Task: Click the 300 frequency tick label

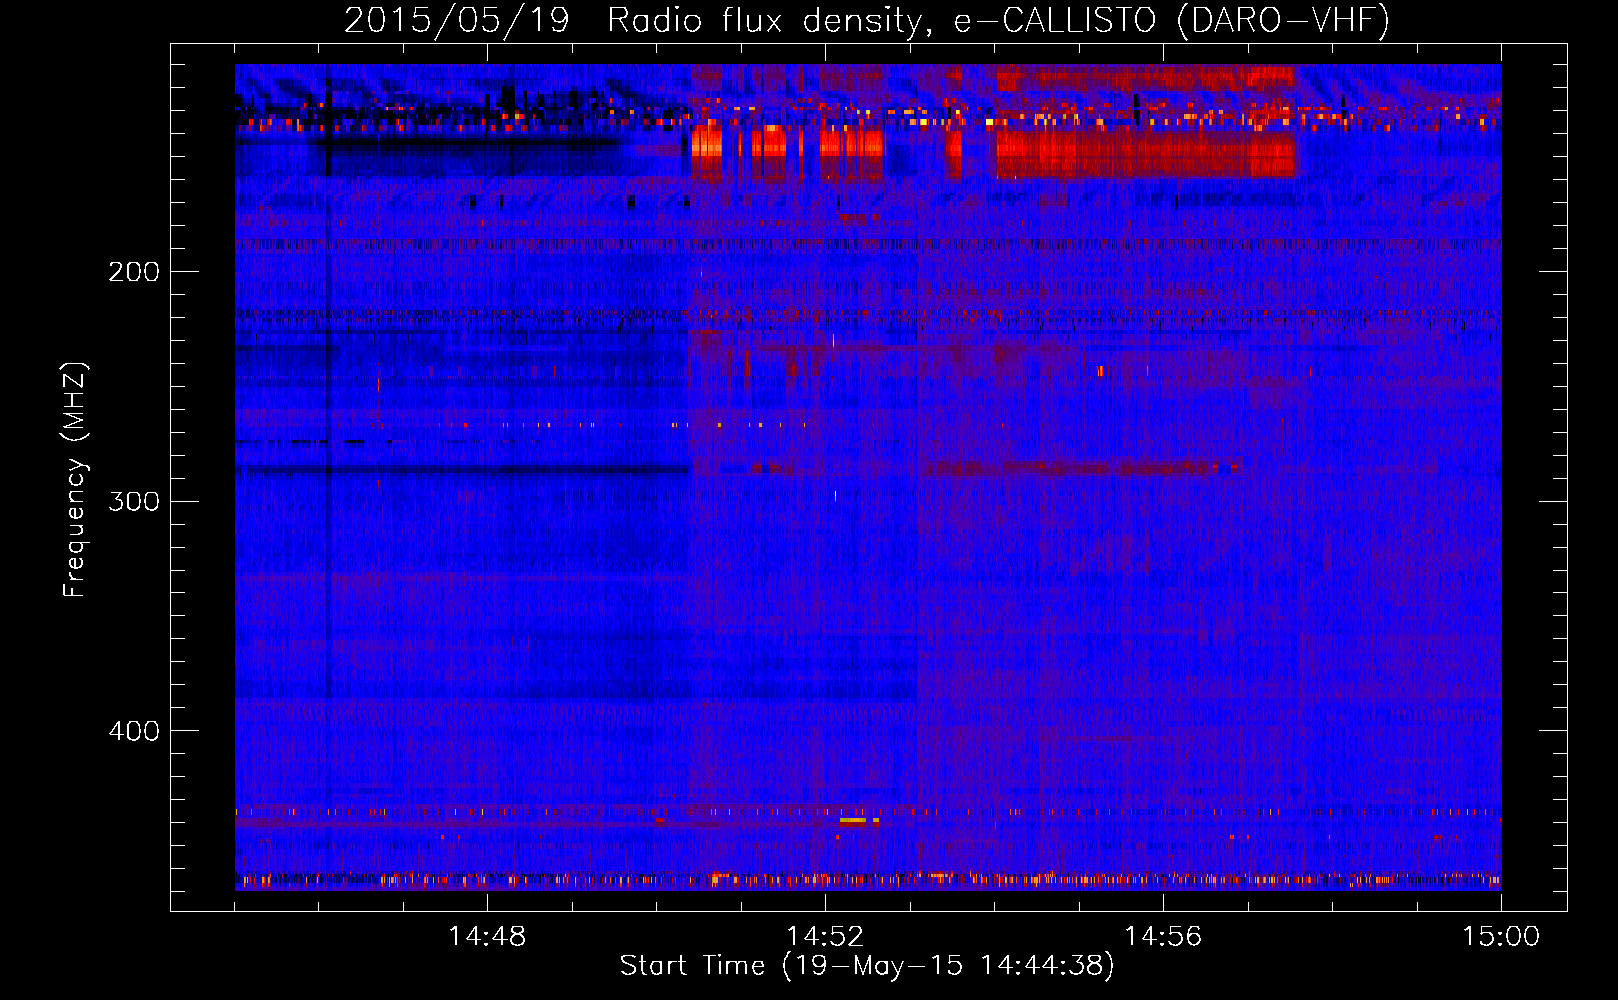Action: pos(134,501)
